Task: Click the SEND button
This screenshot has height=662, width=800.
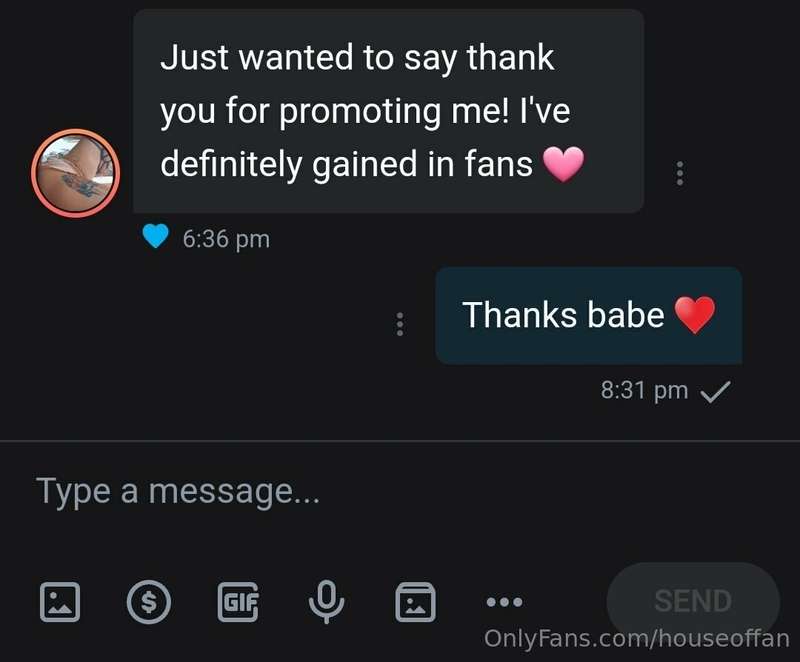Action: click(x=693, y=600)
